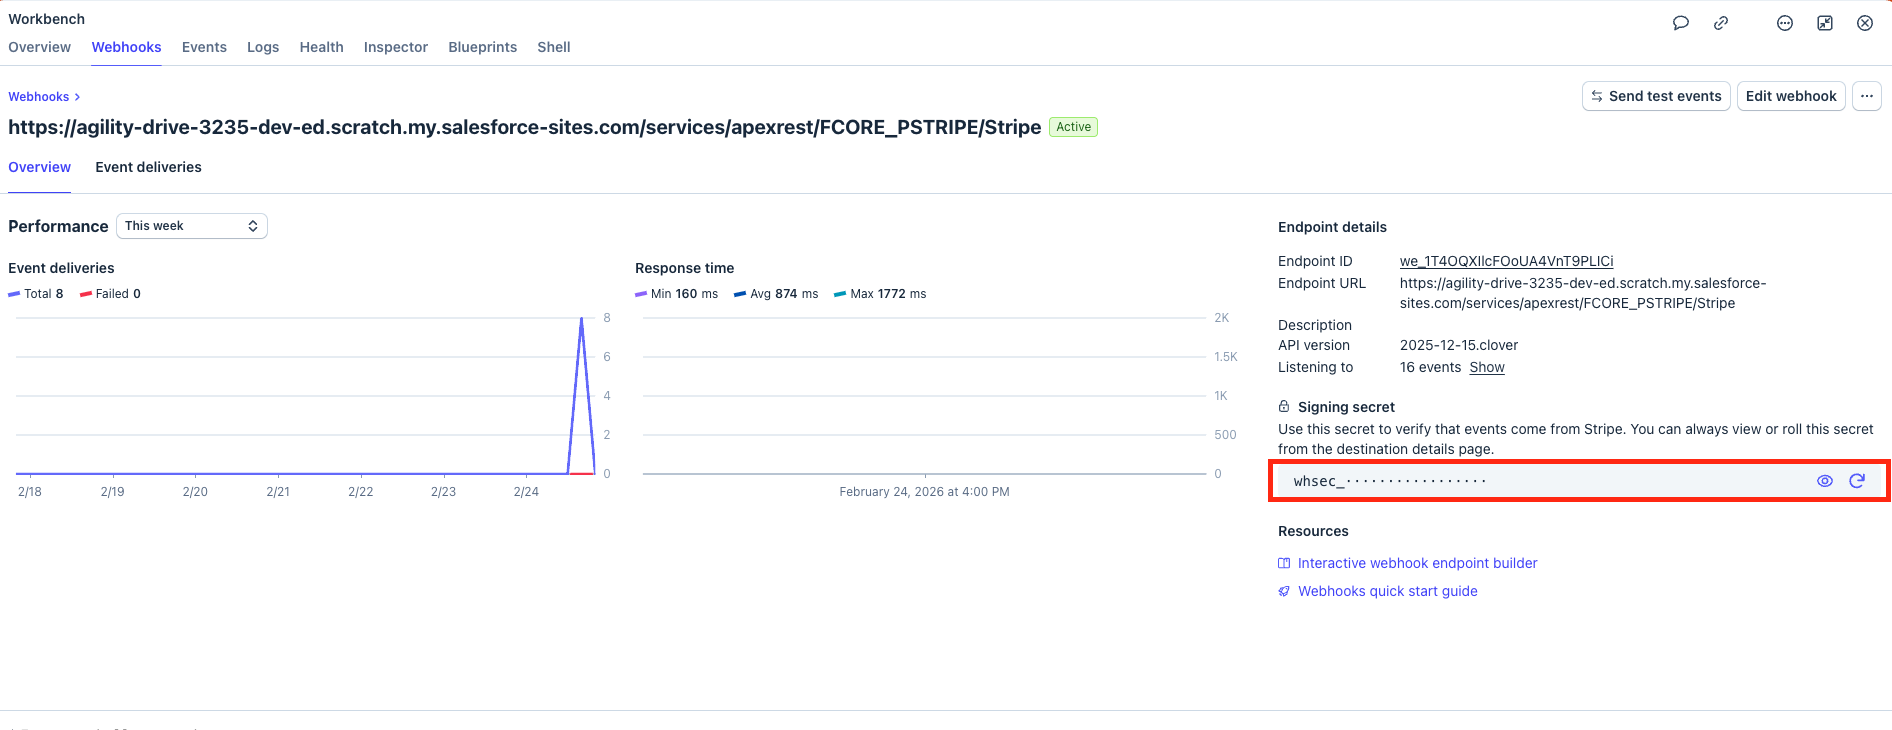This screenshot has height=730, width=1892.
Task: Click the 2/21 date label on chart
Action: pyautogui.click(x=278, y=492)
